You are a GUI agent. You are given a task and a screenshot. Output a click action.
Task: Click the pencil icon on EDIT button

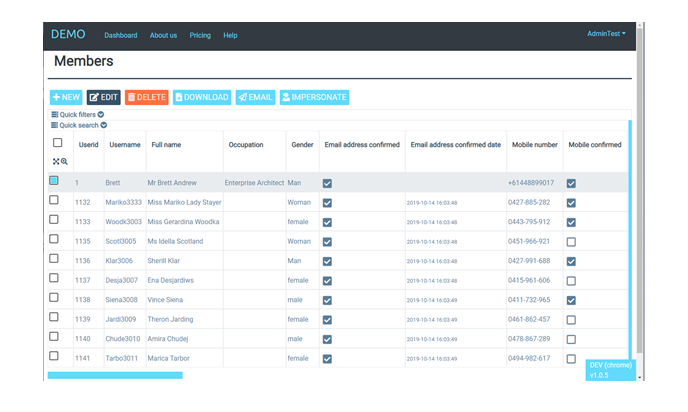[94, 97]
